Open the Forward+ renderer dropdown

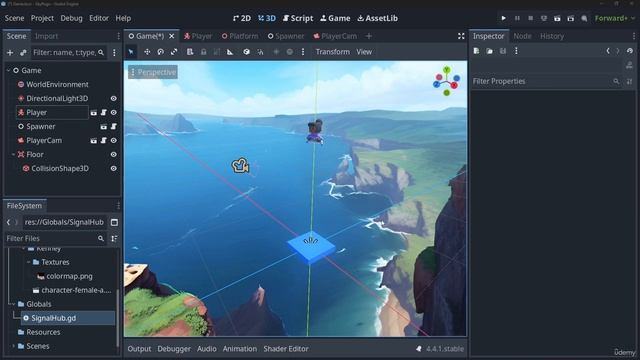pos(615,18)
